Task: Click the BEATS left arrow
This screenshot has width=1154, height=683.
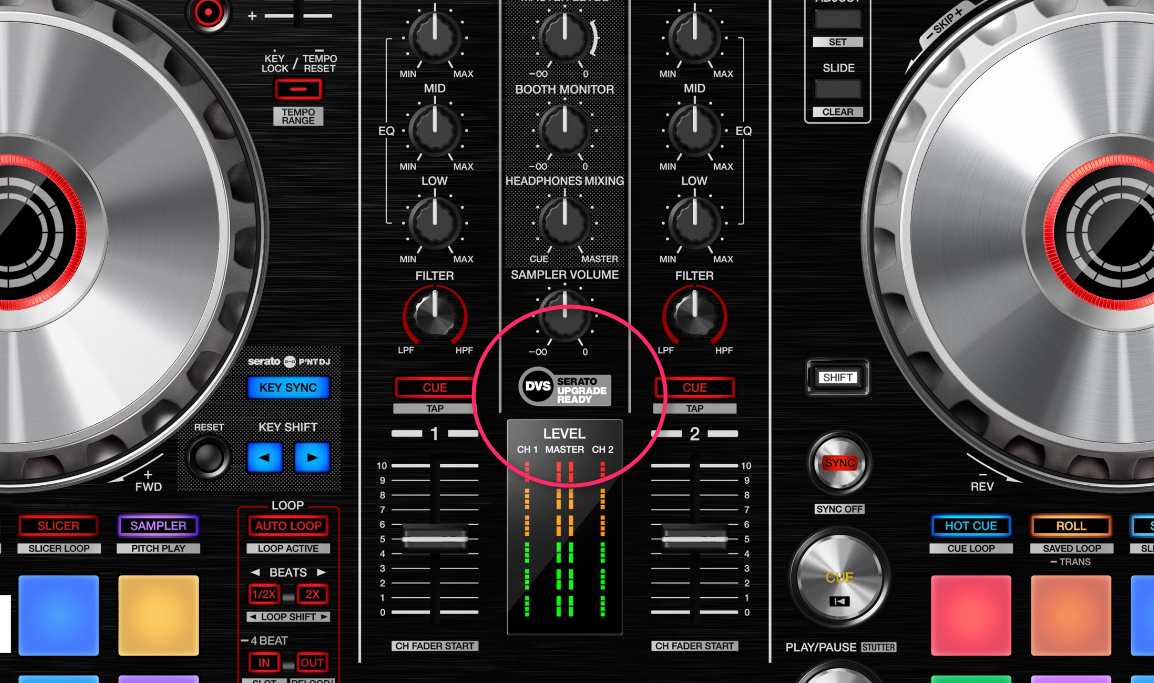Action: point(254,571)
